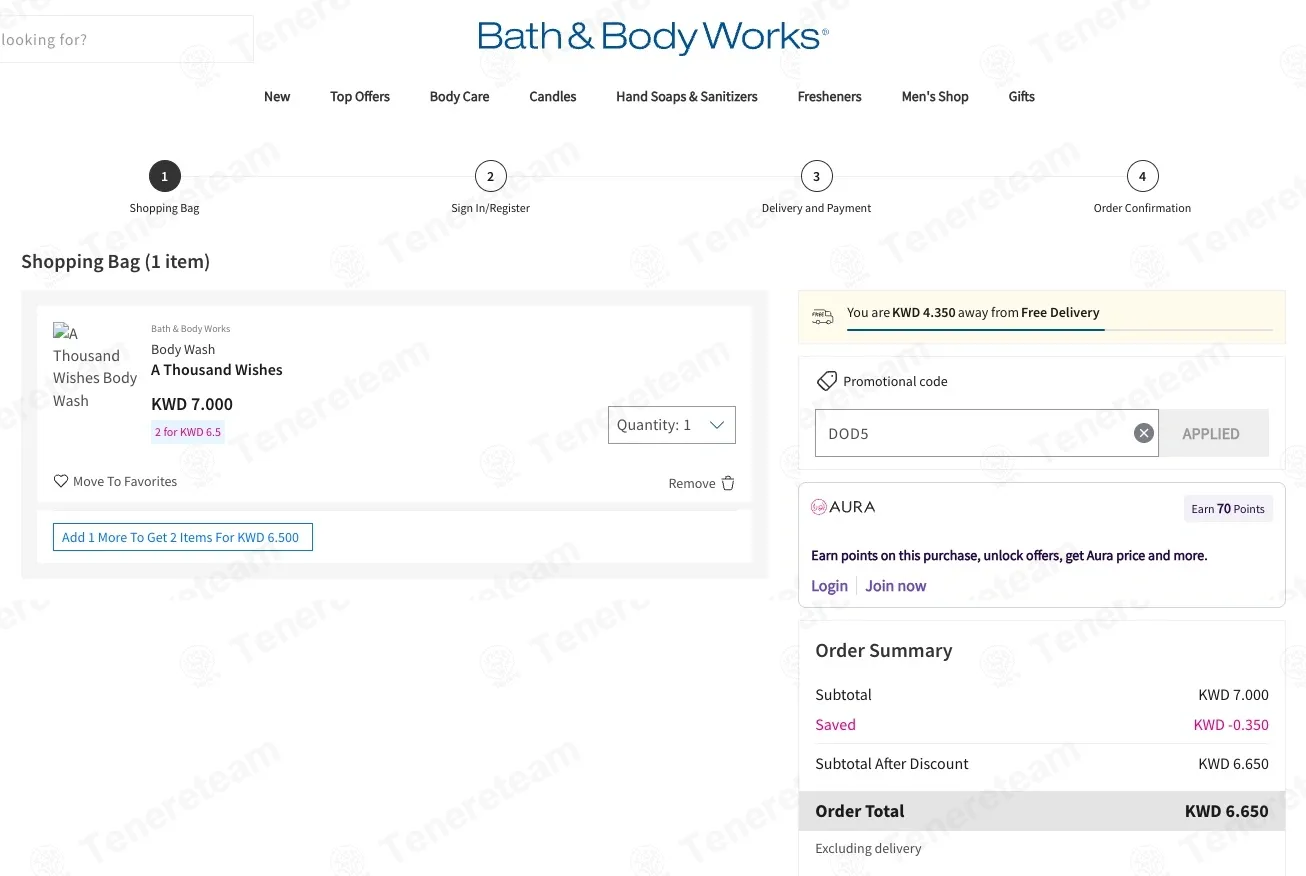Click Add 1 More To Get 2 Items button
Viewport: 1306px width, 876px height.
(x=183, y=537)
